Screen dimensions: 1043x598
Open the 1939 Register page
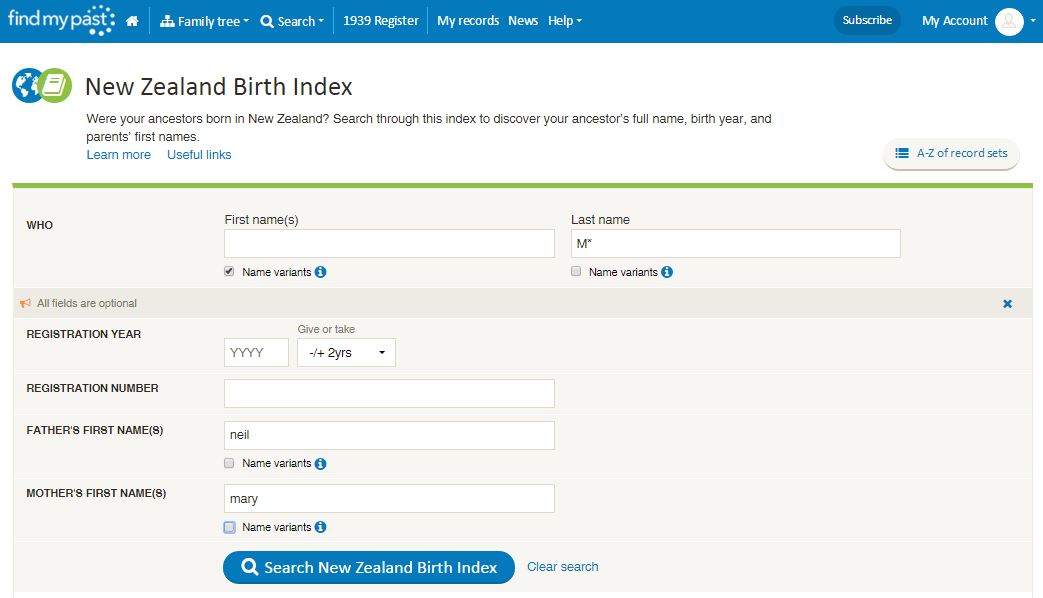(x=381, y=21)
